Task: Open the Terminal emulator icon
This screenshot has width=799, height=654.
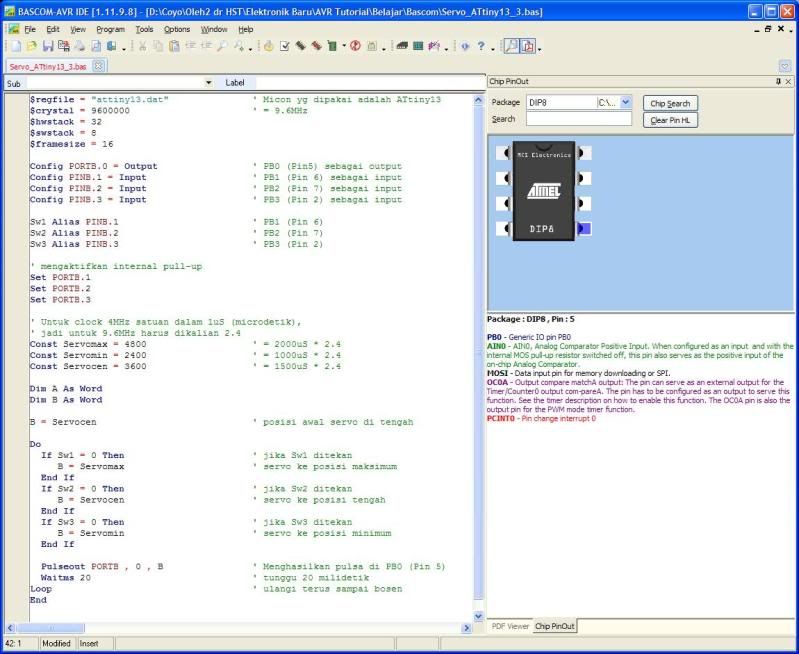Action: (402, 46)
